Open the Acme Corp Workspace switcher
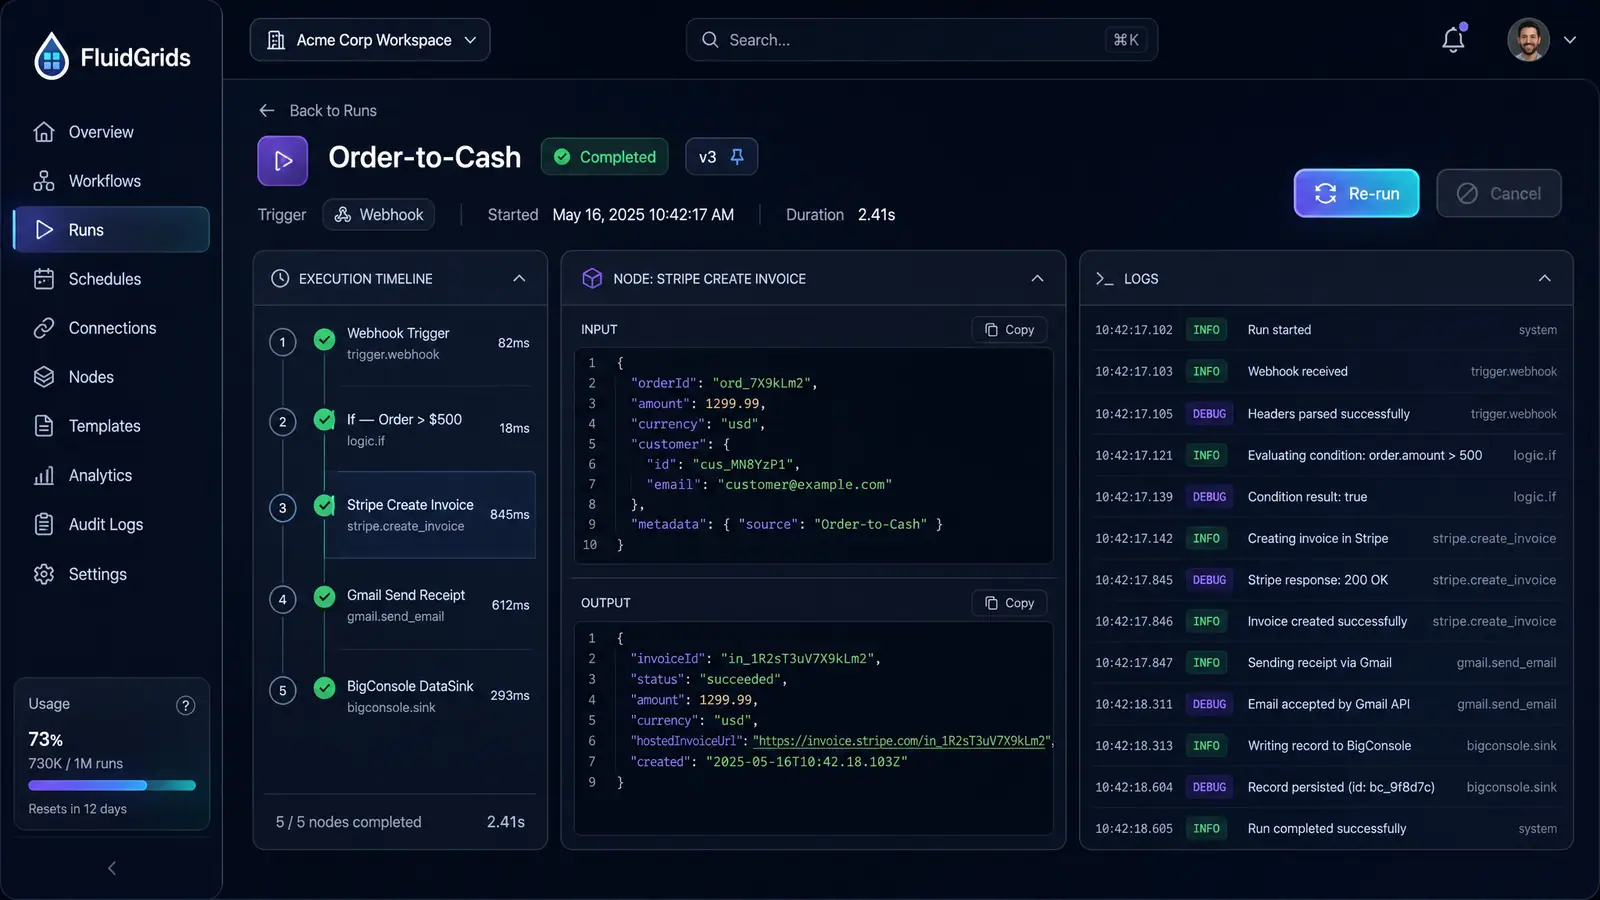The image size is (1600, 900). pos(370,40)
